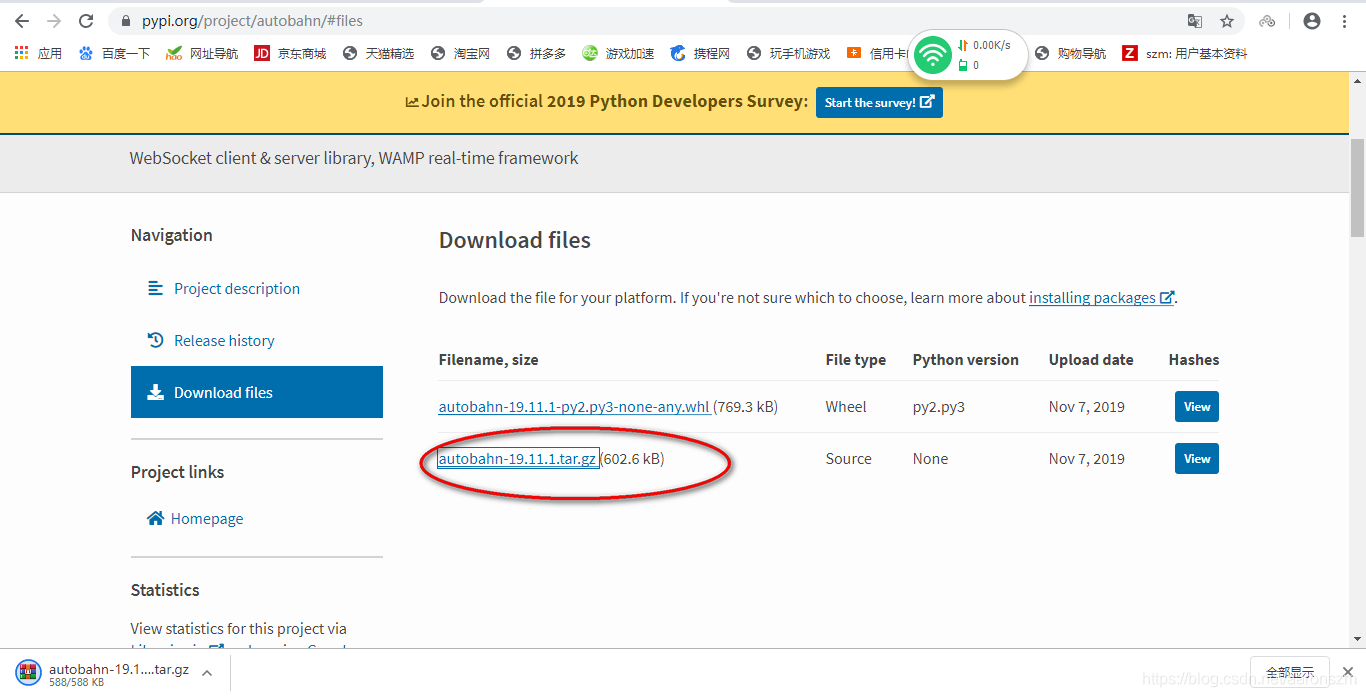Open the downloaded autobahn tar.gz in download bar
This screenshot has height=697, width=1366.
(x=119, y=670)
